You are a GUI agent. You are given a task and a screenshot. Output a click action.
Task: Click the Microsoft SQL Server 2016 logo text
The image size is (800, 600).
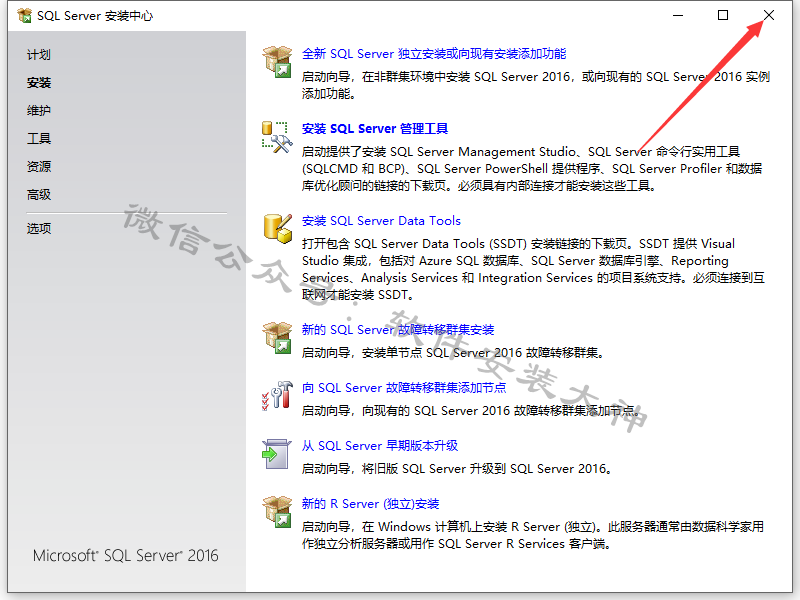[x=126, y=555]
